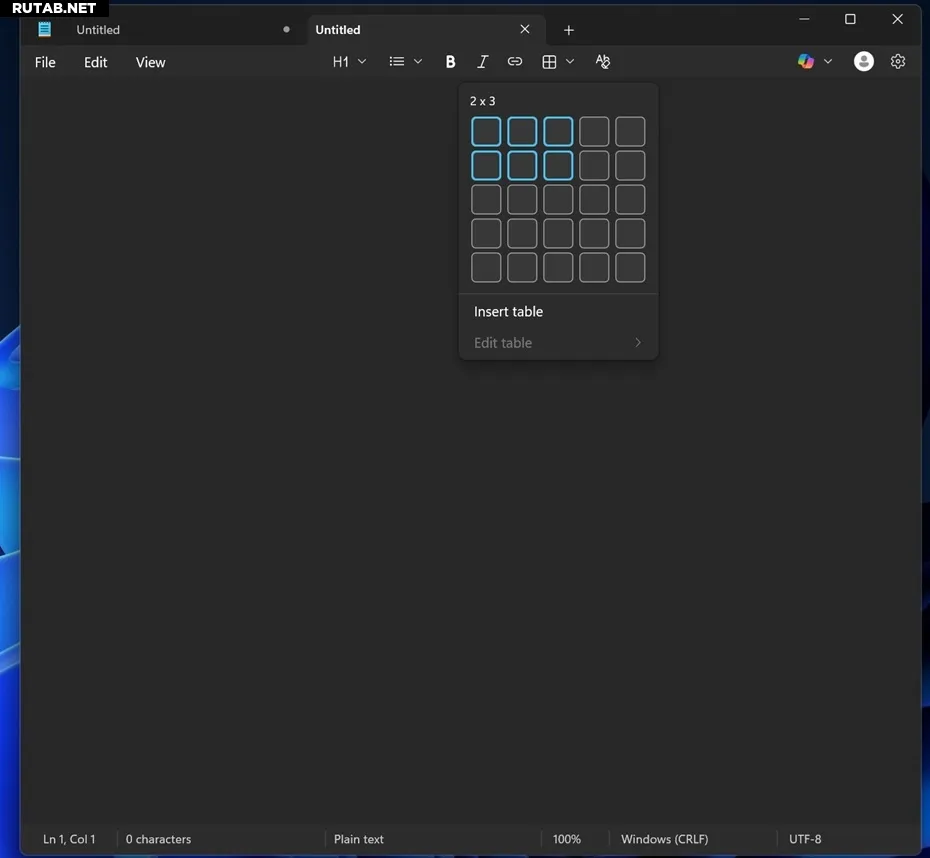Add a new tab with plus button
Screen dimensions: 930x858
pyautogui.click(x=569, y=30)
